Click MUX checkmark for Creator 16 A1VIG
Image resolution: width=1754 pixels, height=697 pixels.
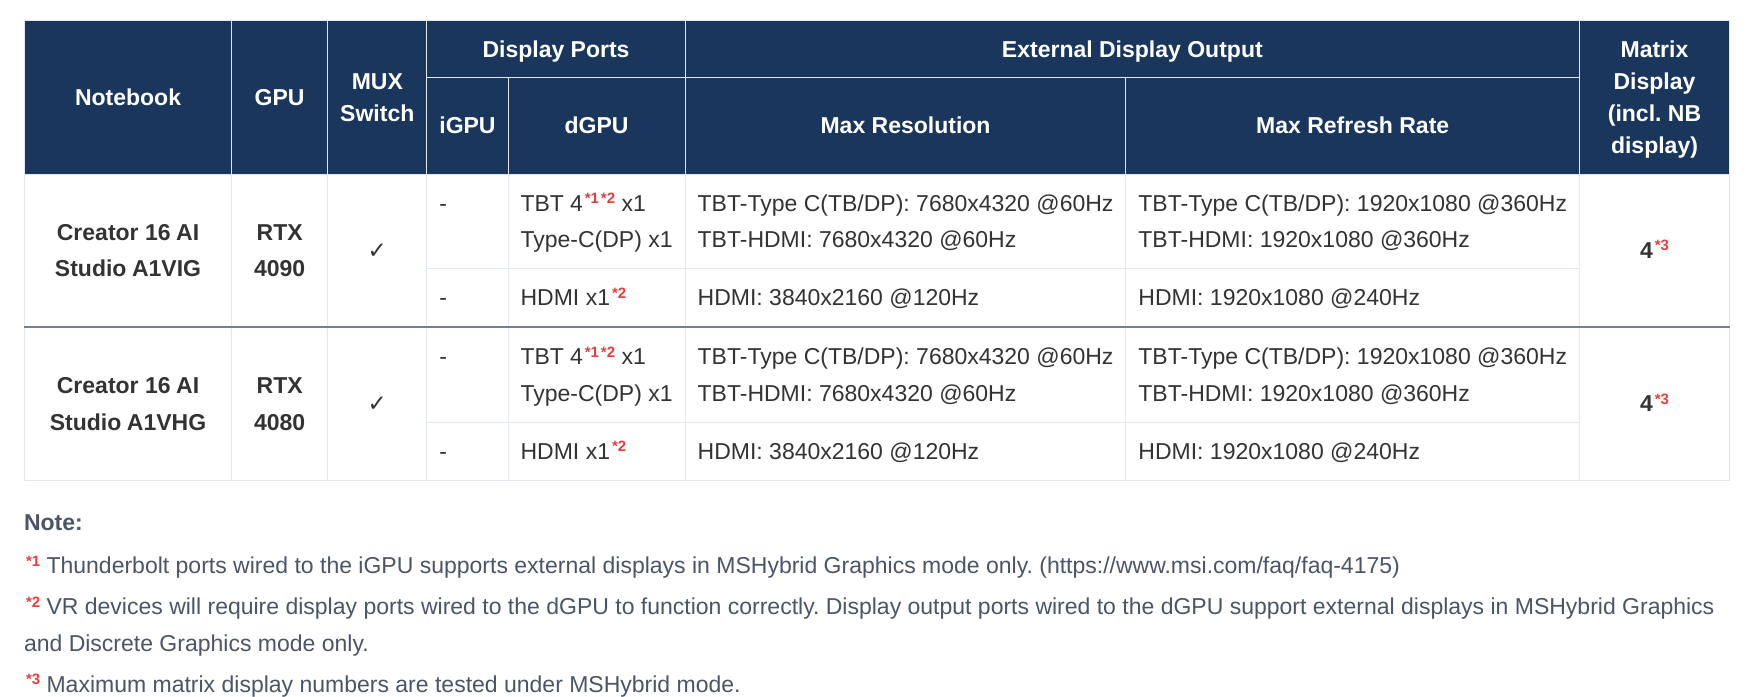[x=376, y=250]
